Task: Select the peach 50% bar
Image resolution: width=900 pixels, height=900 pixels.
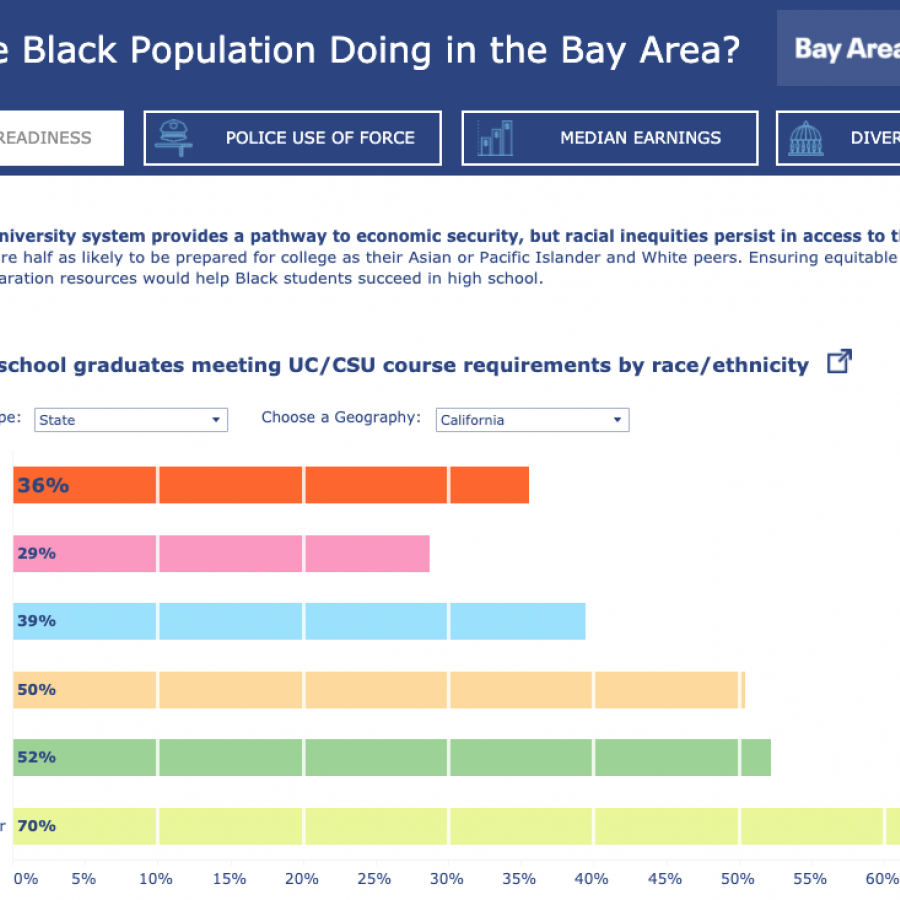Action: pos(378,689)
